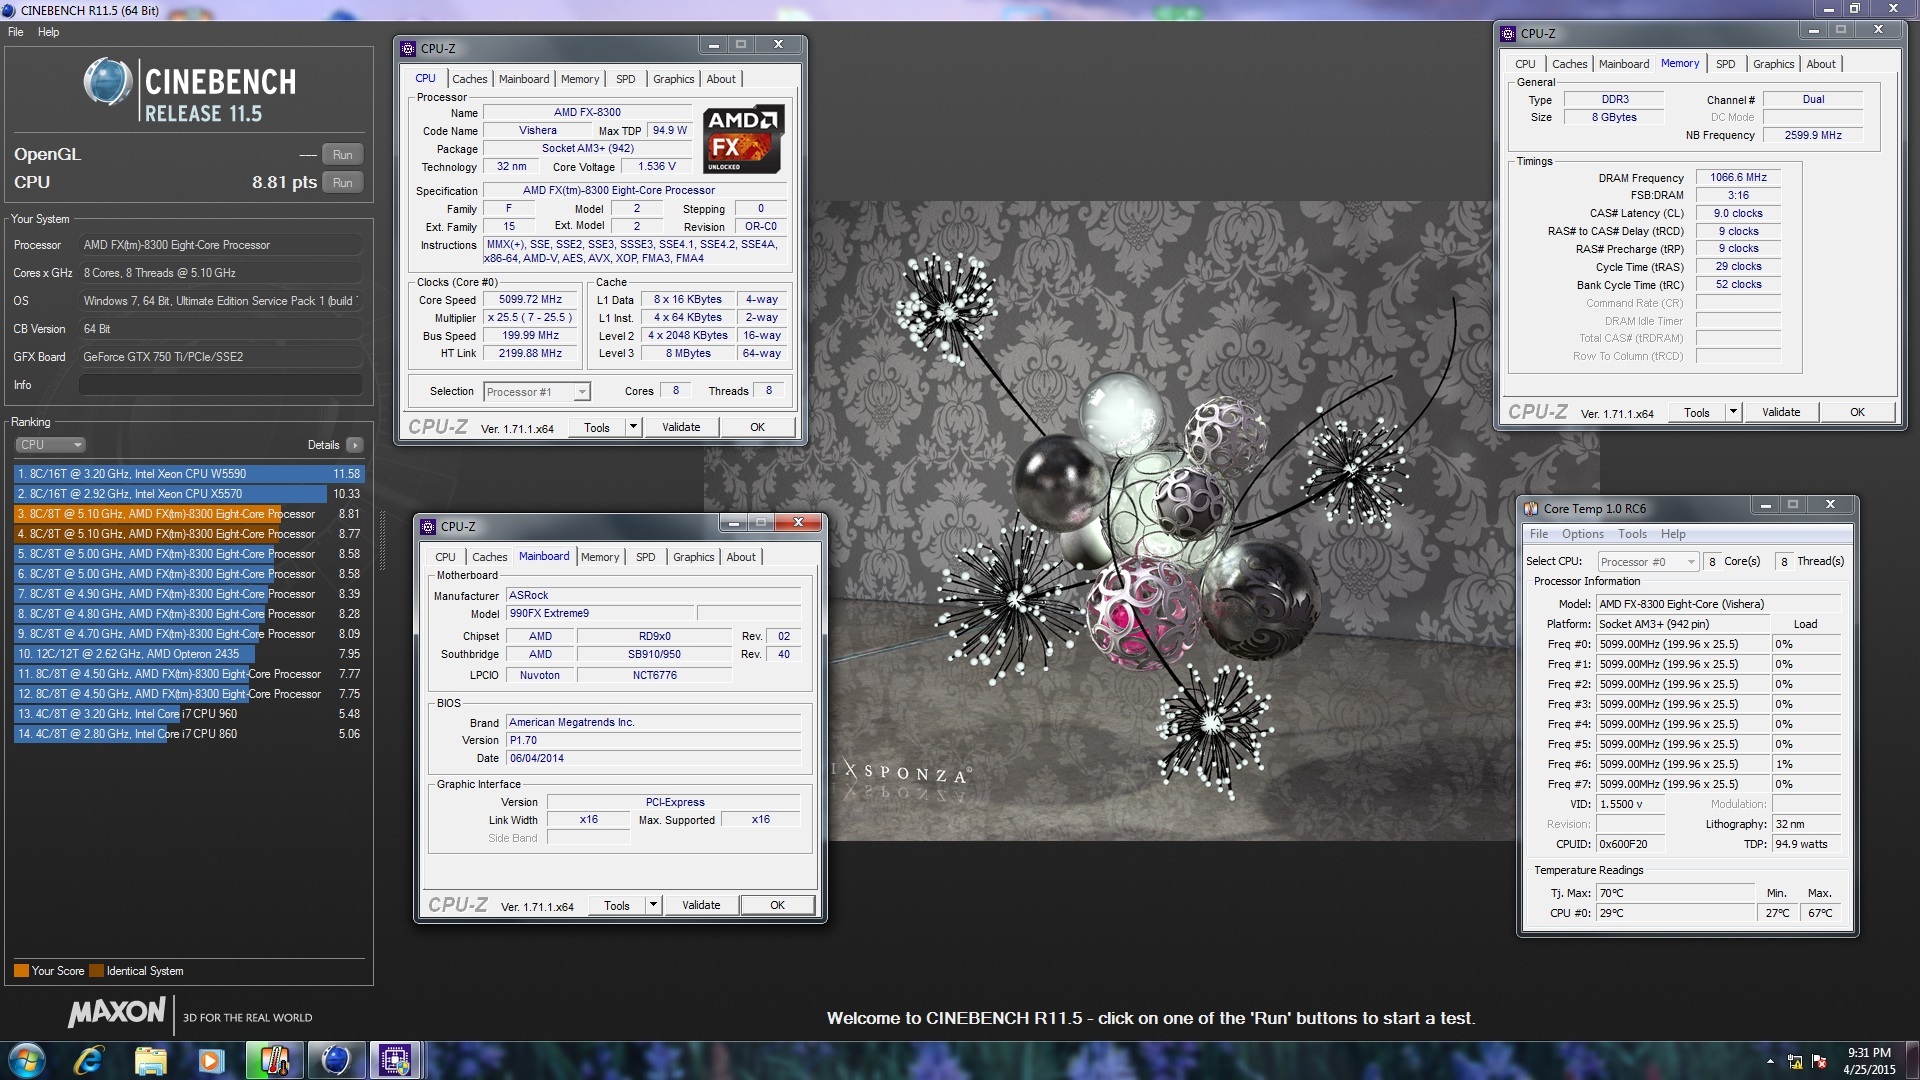Open Core Temp Options menu
Screen dimensions: 1920x1080
[1583, 534]
